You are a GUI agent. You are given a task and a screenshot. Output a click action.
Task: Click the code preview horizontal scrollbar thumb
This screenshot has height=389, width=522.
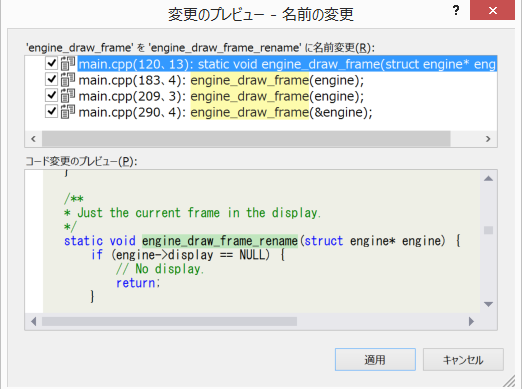tap(169, 321)
